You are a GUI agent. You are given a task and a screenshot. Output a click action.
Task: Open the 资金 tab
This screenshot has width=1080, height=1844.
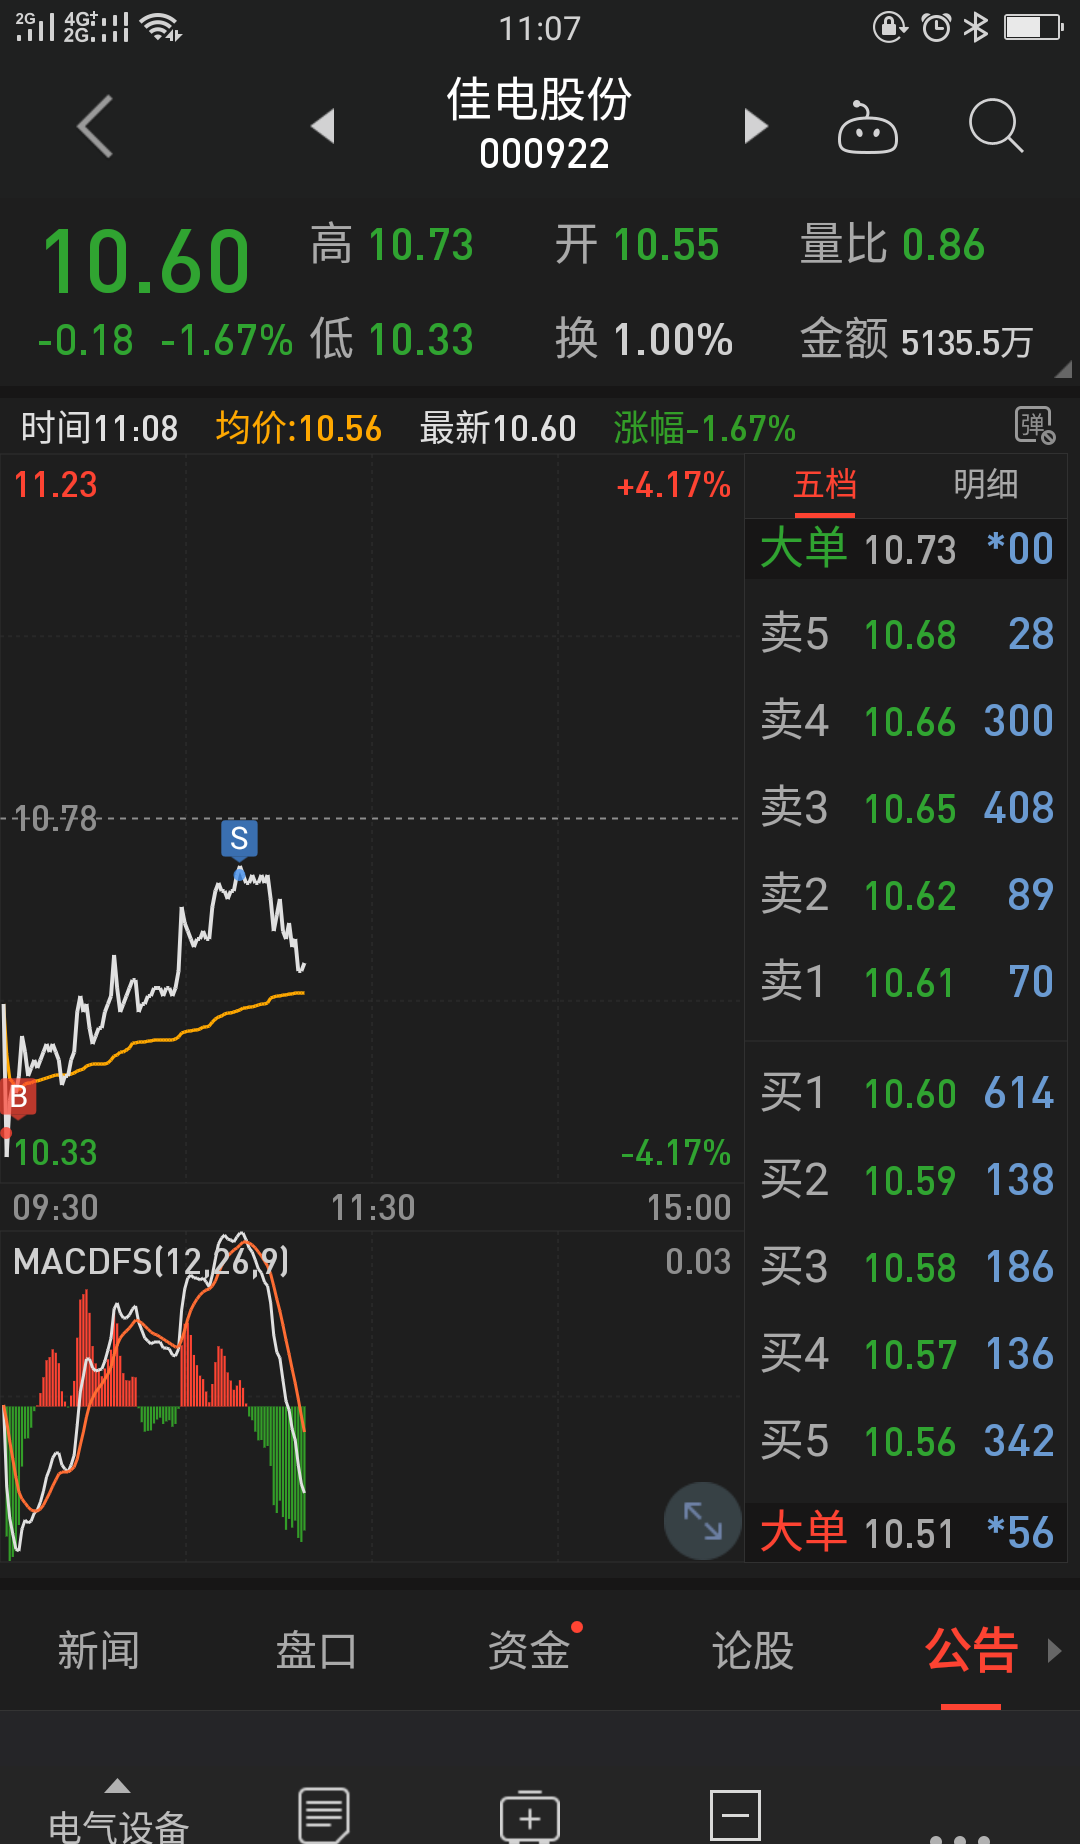coord(529,1651)
